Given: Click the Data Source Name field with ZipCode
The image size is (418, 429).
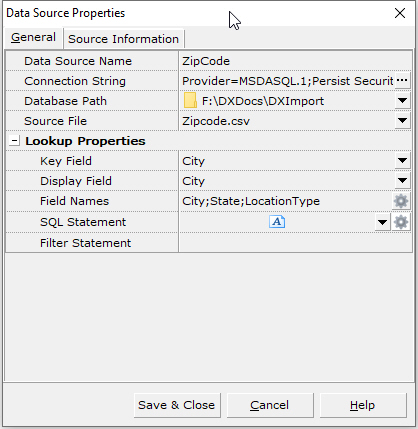Looking at the screenshot, I should (x=295, y=61).
